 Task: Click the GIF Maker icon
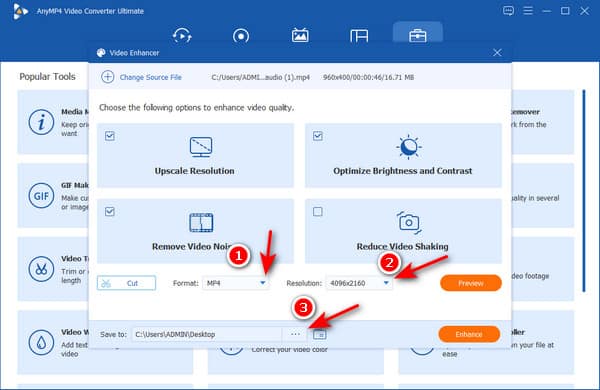tap(41, 196)
